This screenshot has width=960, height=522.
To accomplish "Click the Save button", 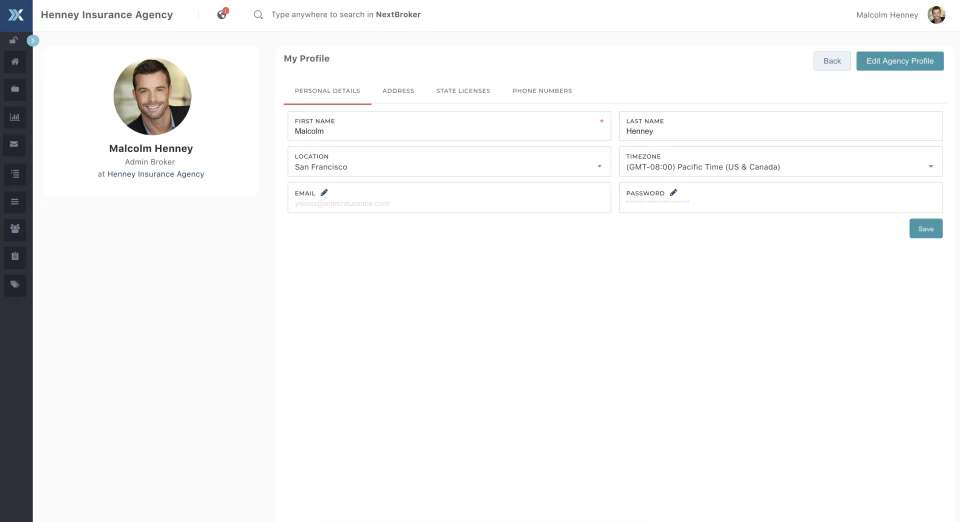I will (926, 229).
